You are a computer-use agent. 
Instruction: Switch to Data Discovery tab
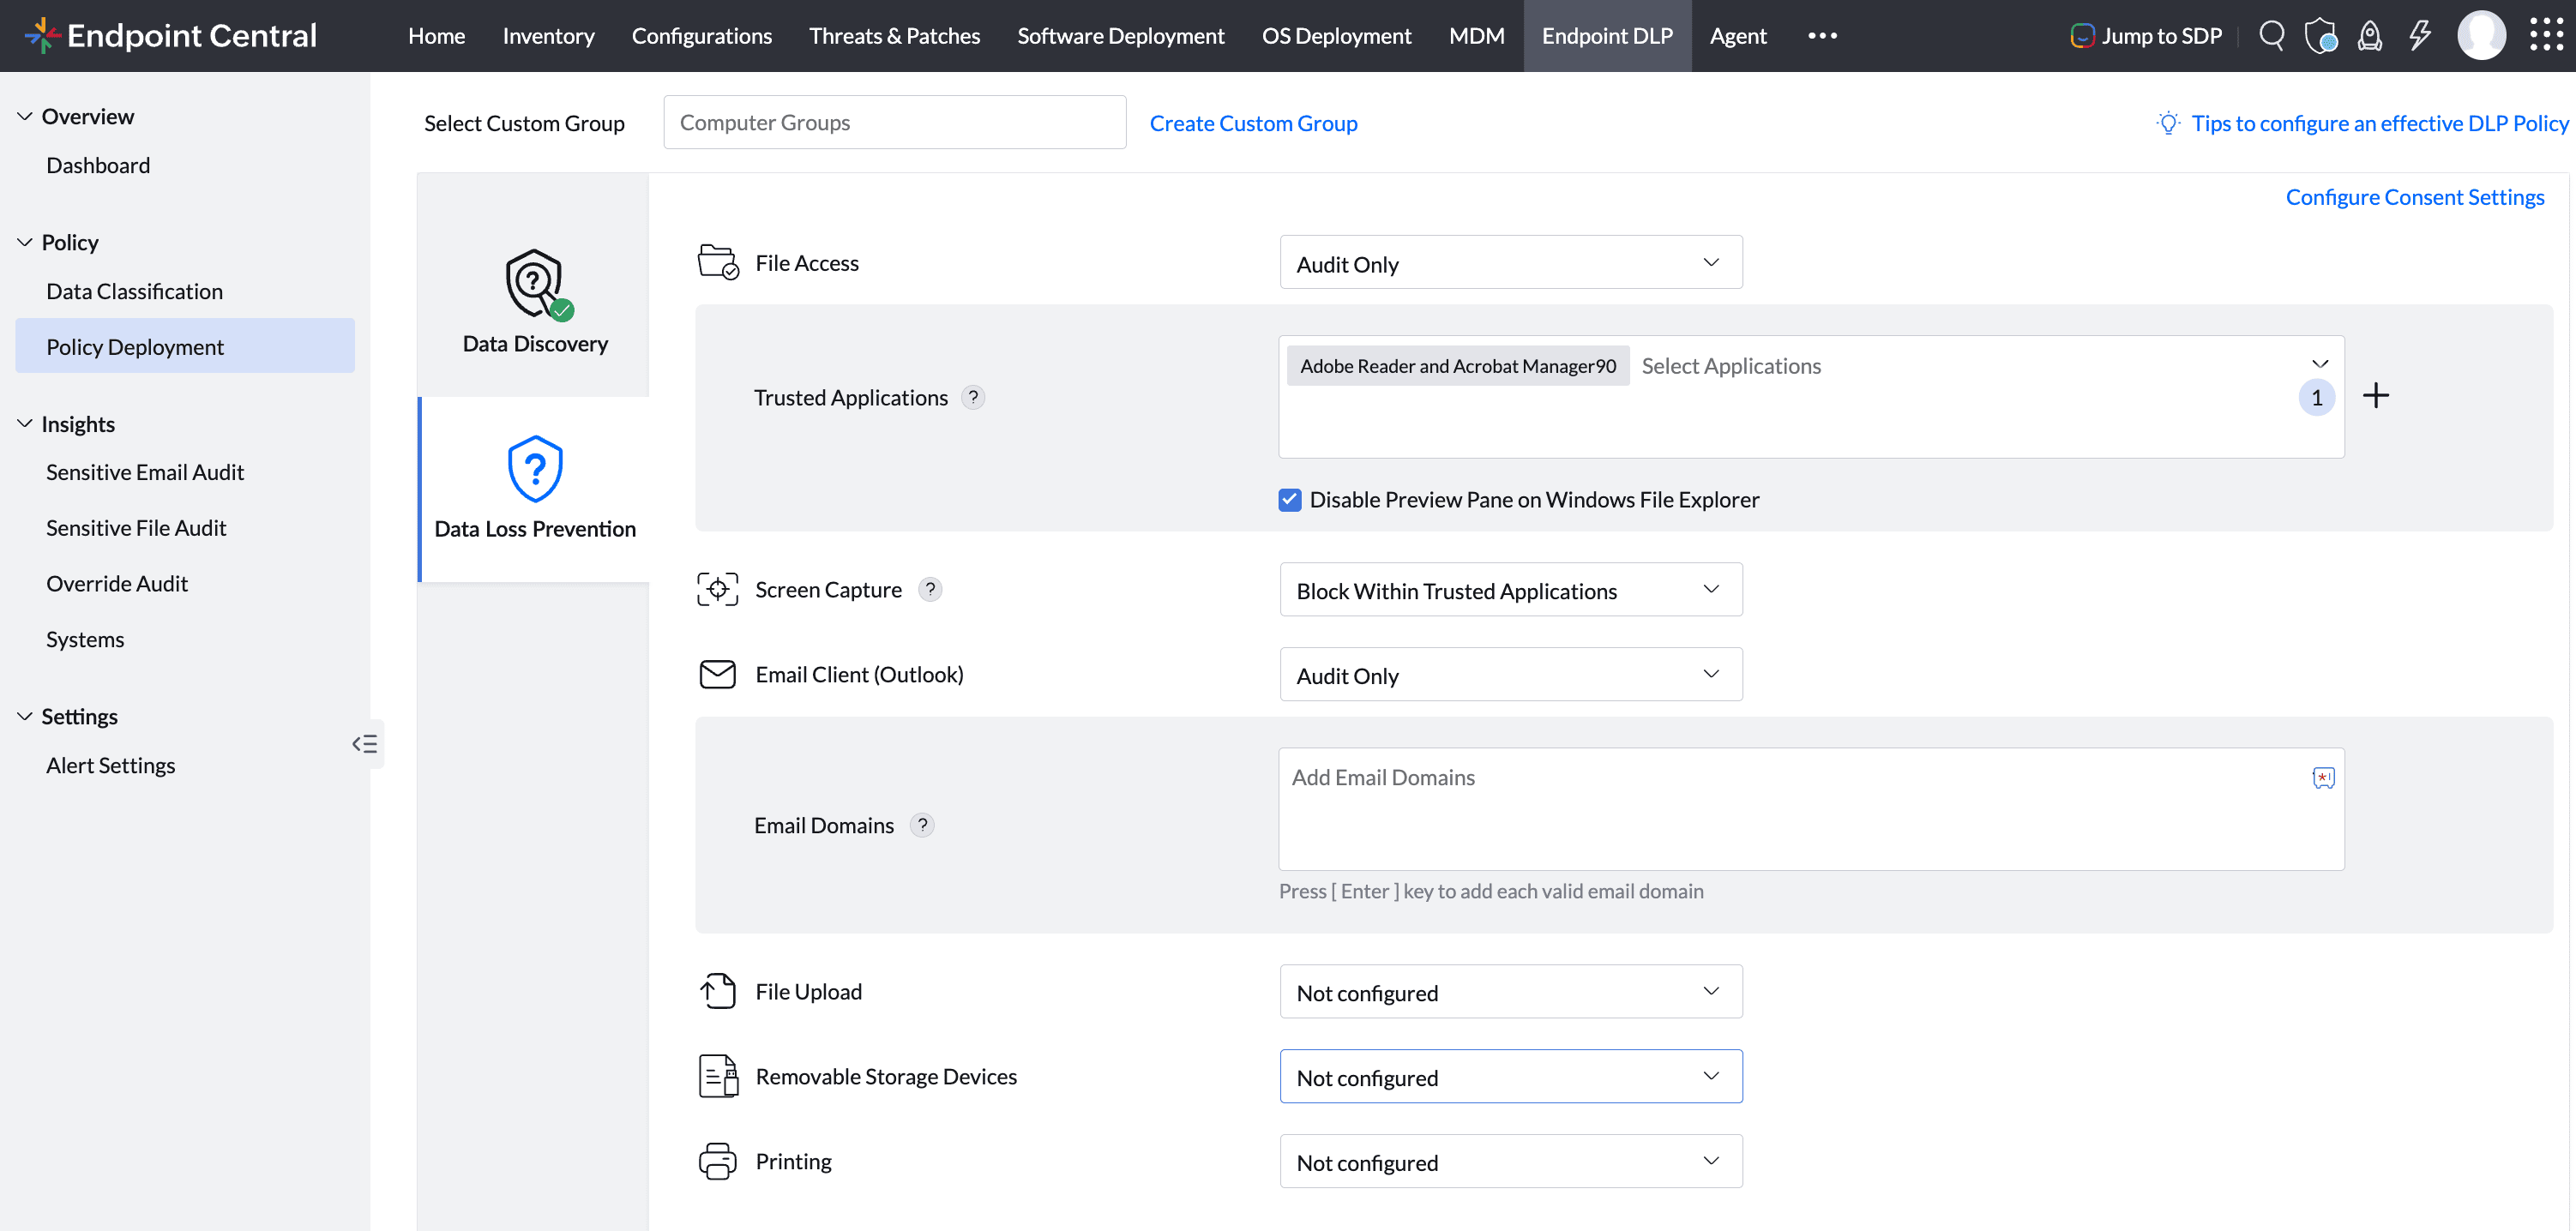(534, 299)
